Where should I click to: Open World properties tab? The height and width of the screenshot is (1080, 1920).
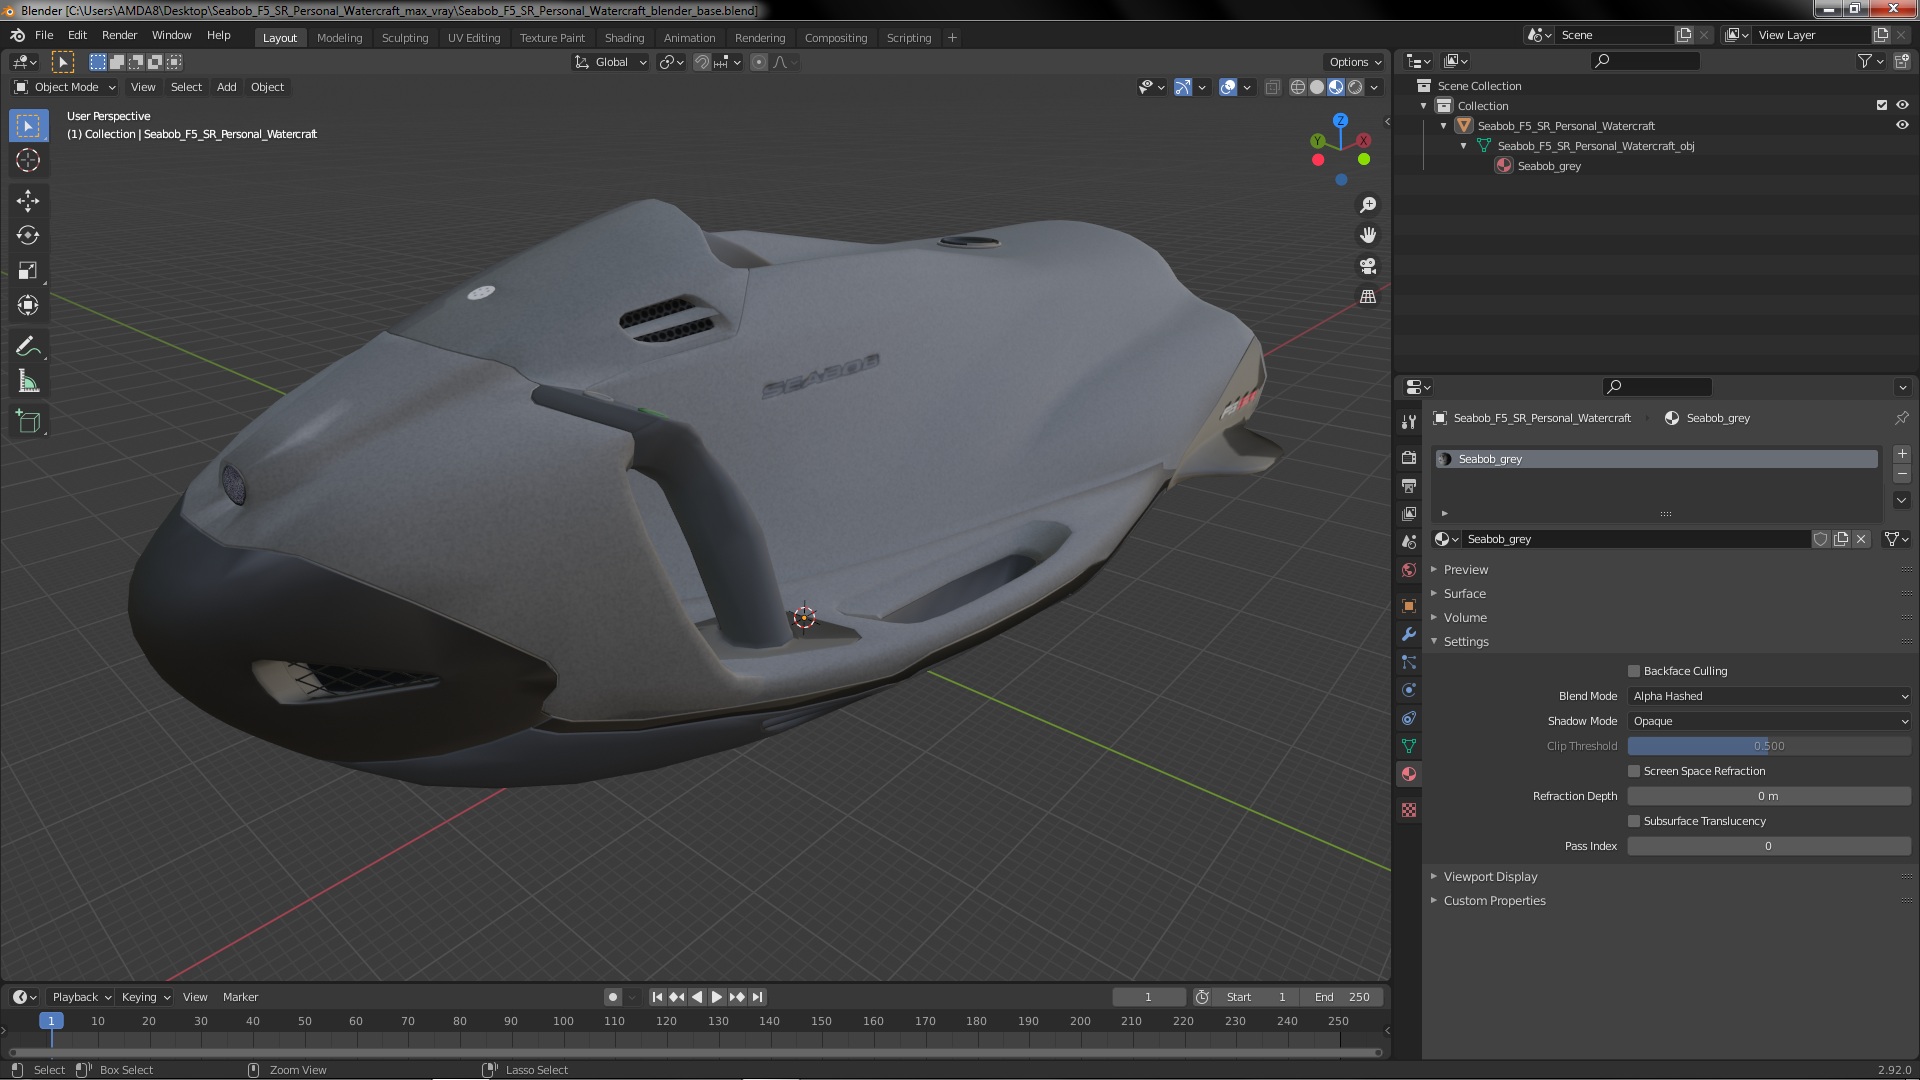pos(1409,569)
